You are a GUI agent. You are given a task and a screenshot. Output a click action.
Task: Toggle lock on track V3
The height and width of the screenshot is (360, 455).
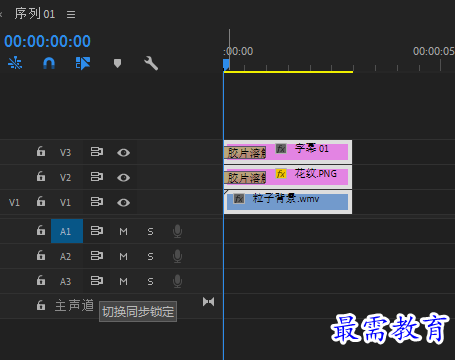[41, 152]
